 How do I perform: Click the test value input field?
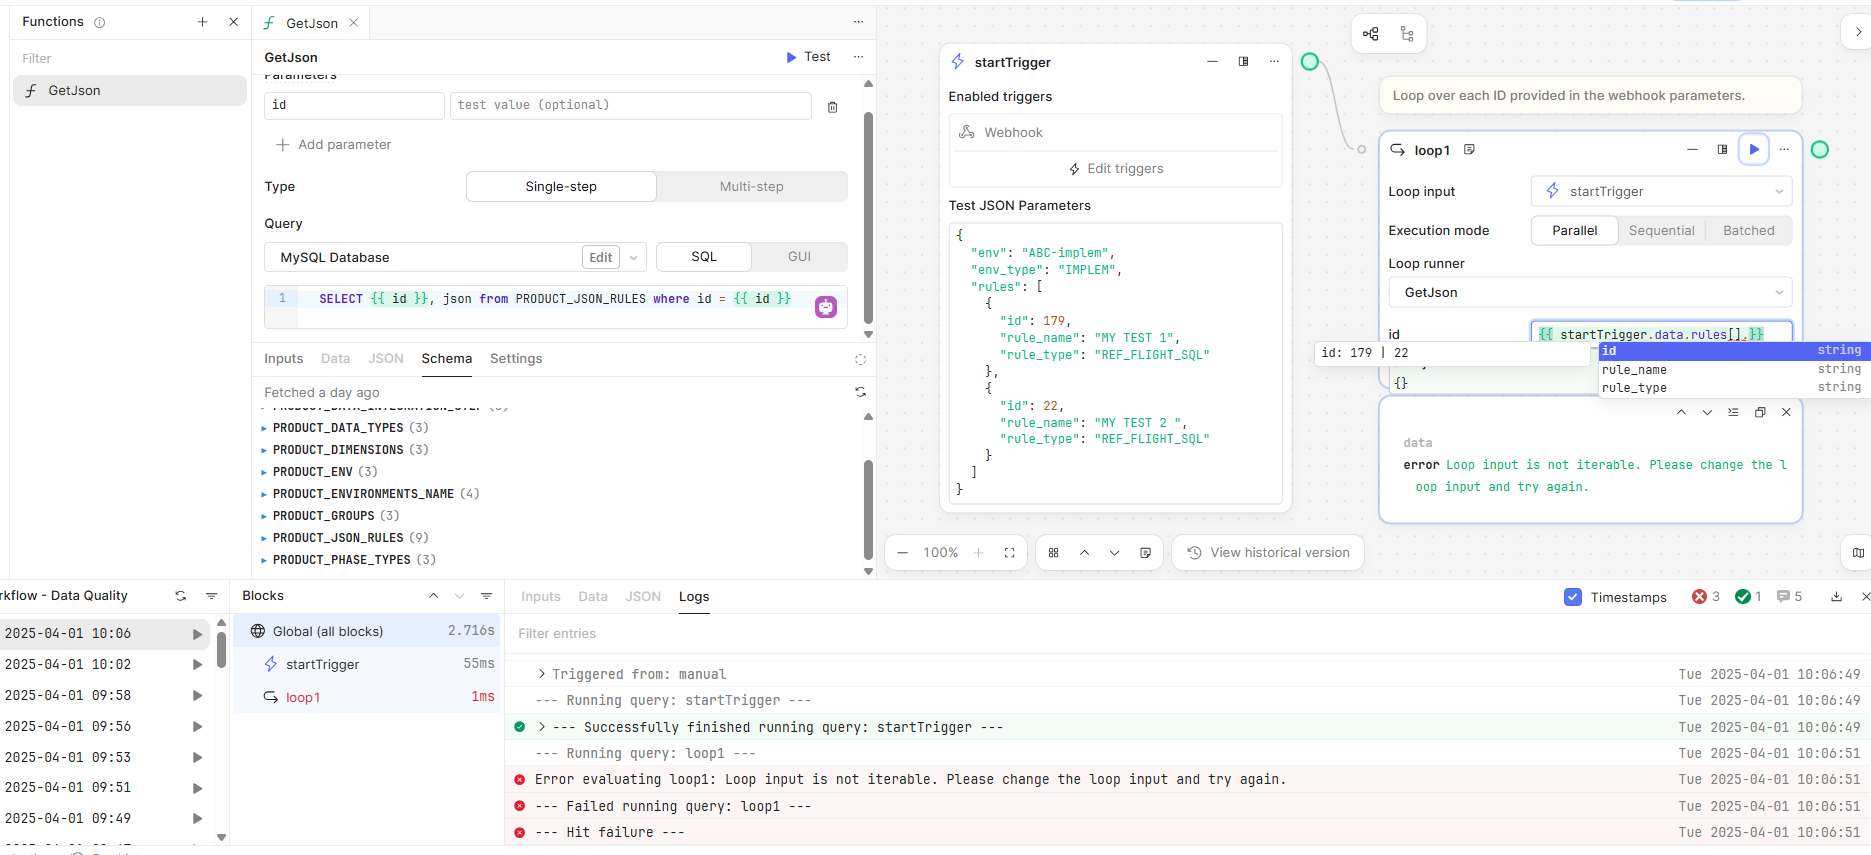tap(630, 105)
